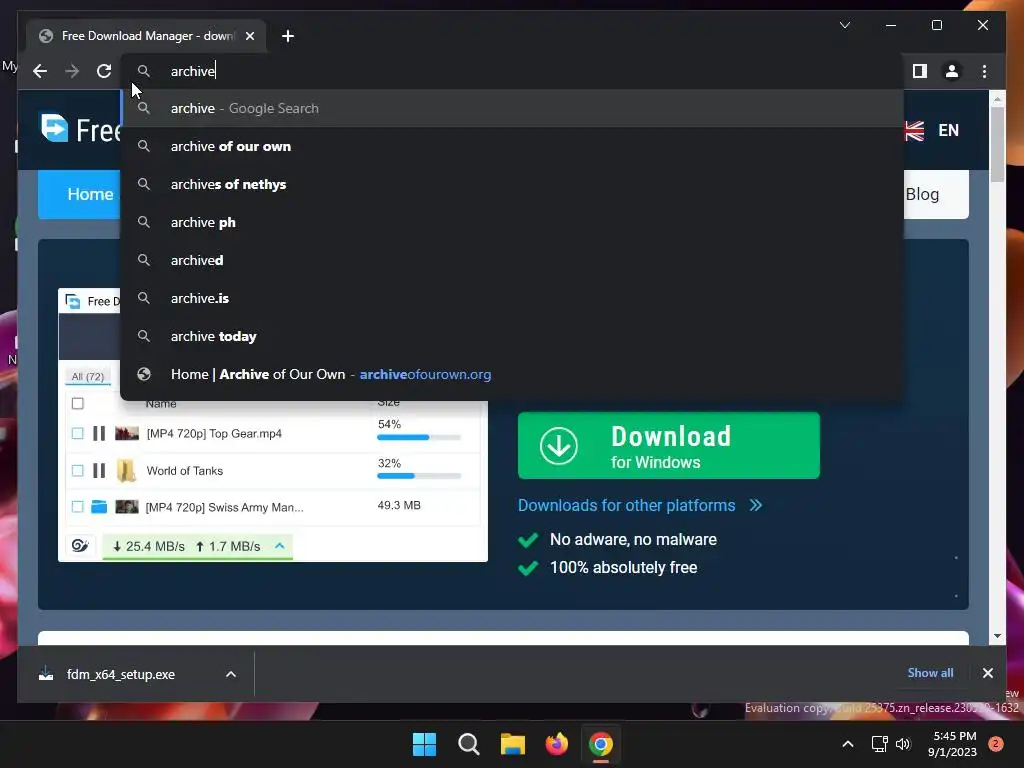Viewport: 1024px width, 768px height.
Task: Open the tab search chevron in title bar
Action: [x=844, y=25]
